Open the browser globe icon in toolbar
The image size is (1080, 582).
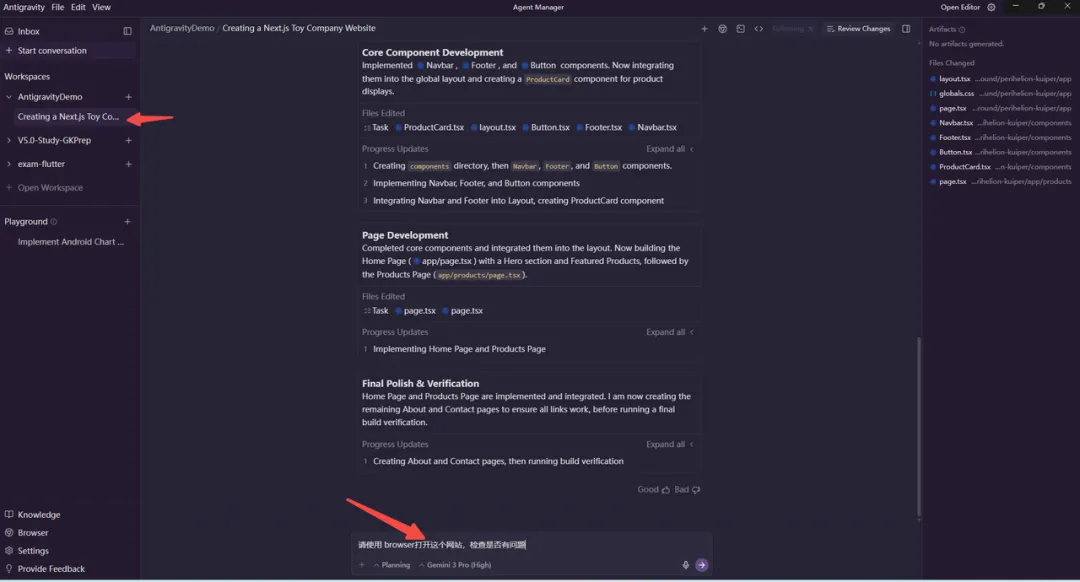pyautogui.click(x=723, y=29)
